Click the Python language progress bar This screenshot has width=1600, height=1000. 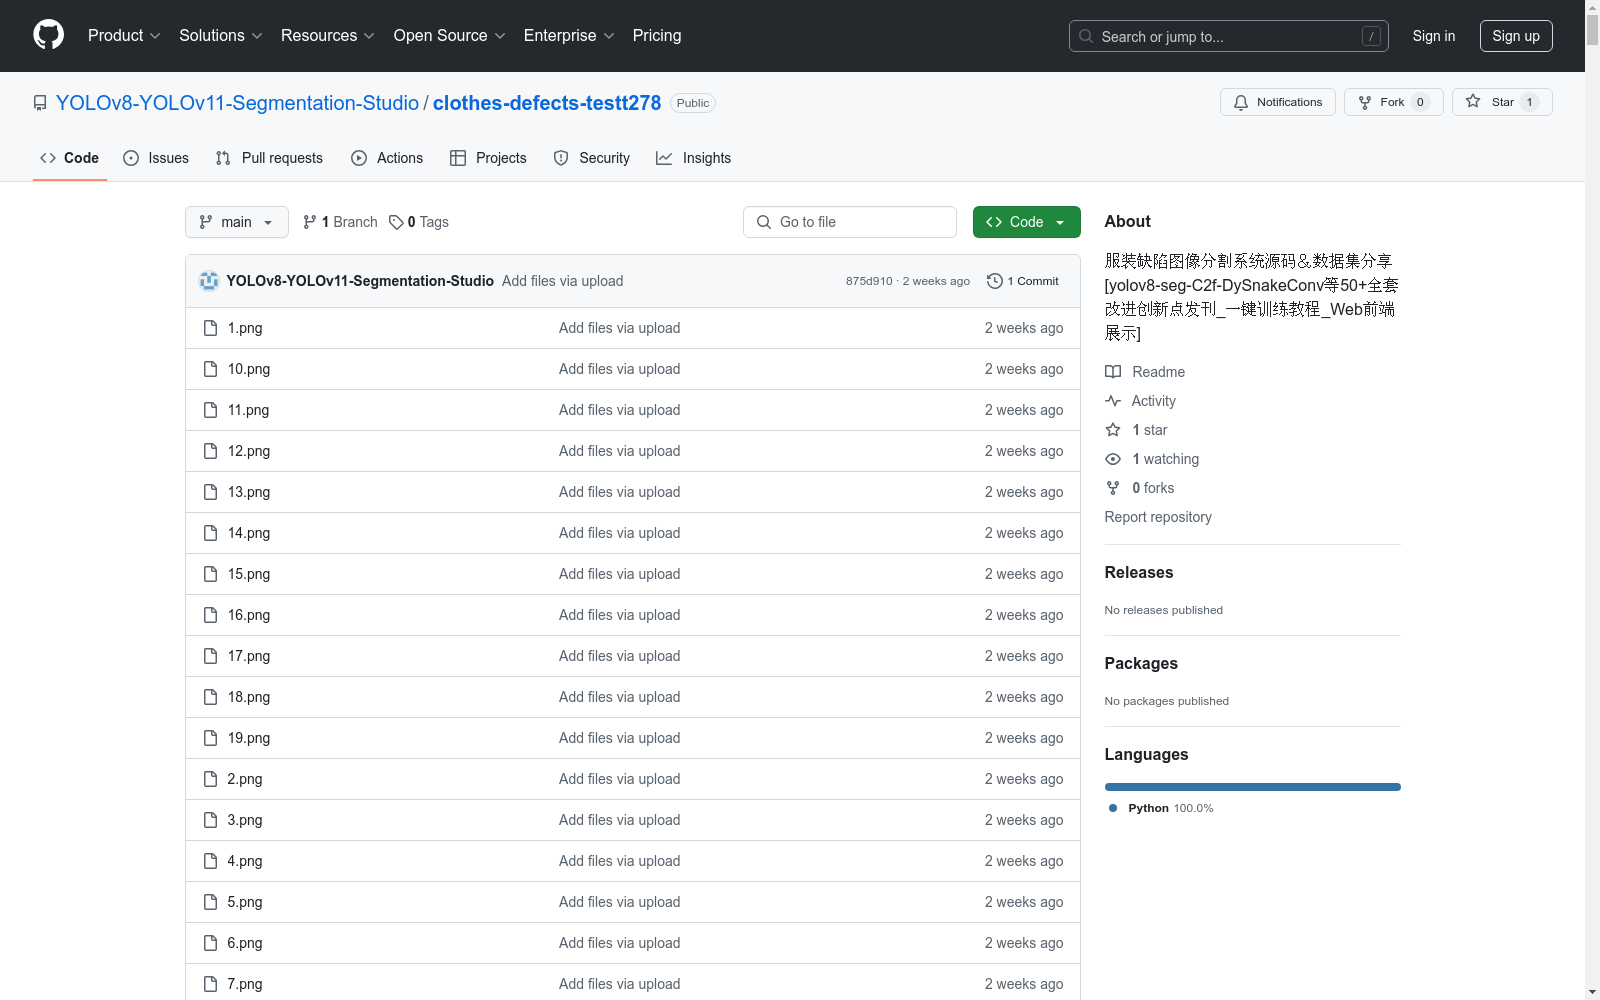pos(1252,787)
